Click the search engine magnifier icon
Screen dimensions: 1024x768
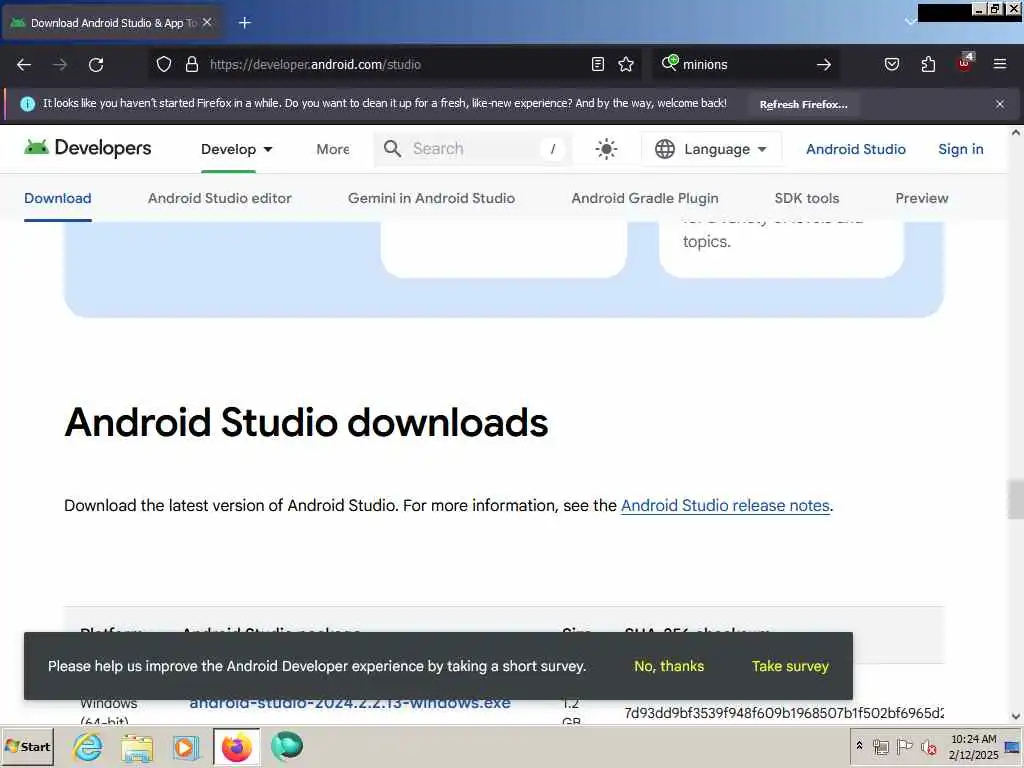point(670,63)
